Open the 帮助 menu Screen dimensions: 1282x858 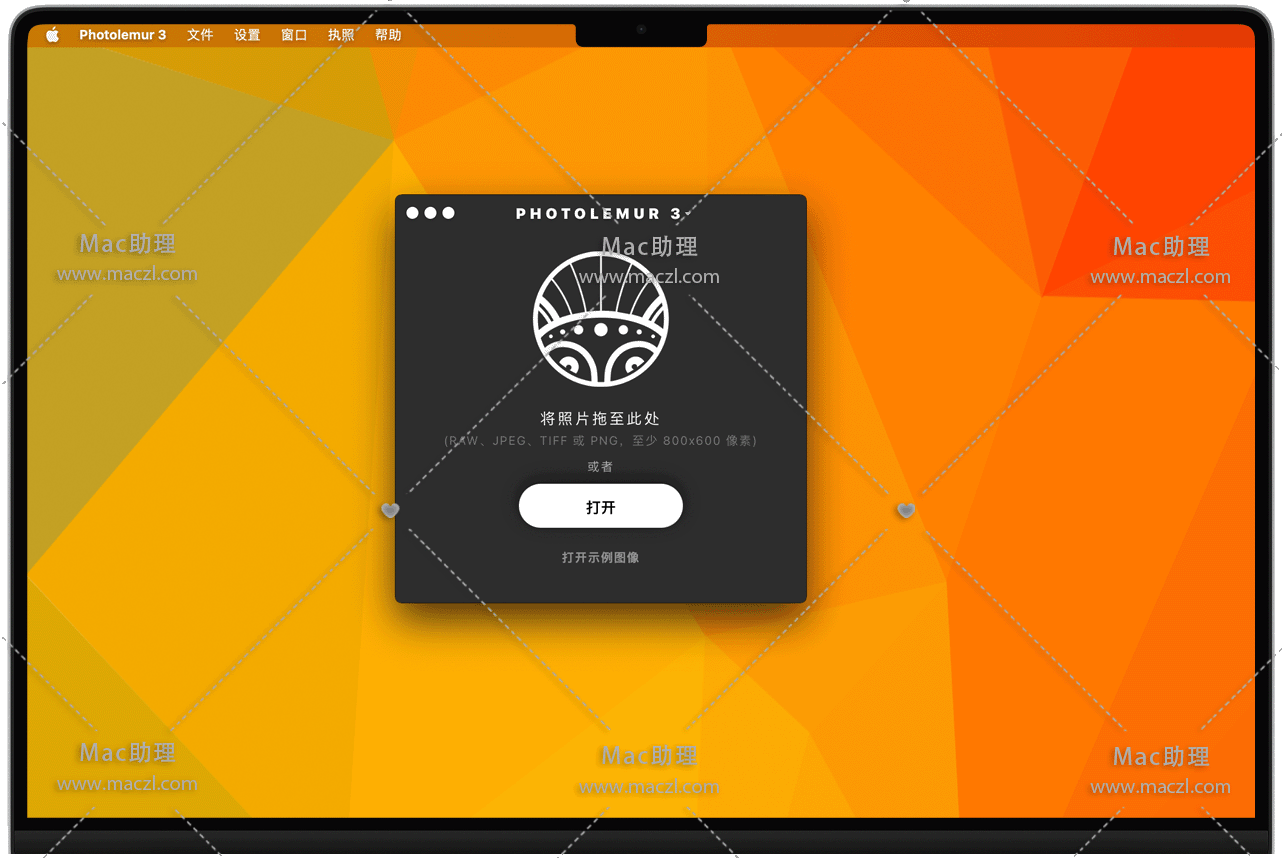(x=388, y=35)
